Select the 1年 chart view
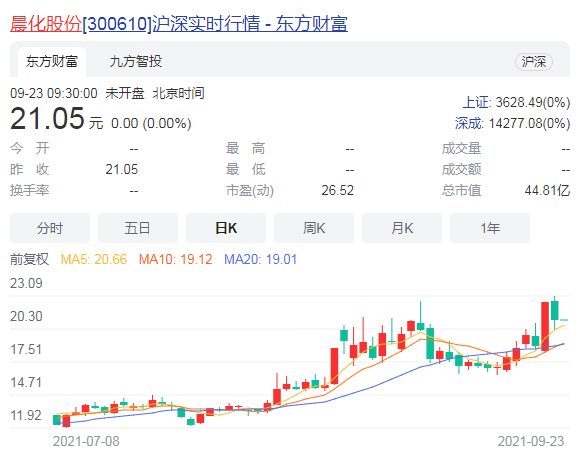This screenshot has width=586, height=457. pos(490,228)
